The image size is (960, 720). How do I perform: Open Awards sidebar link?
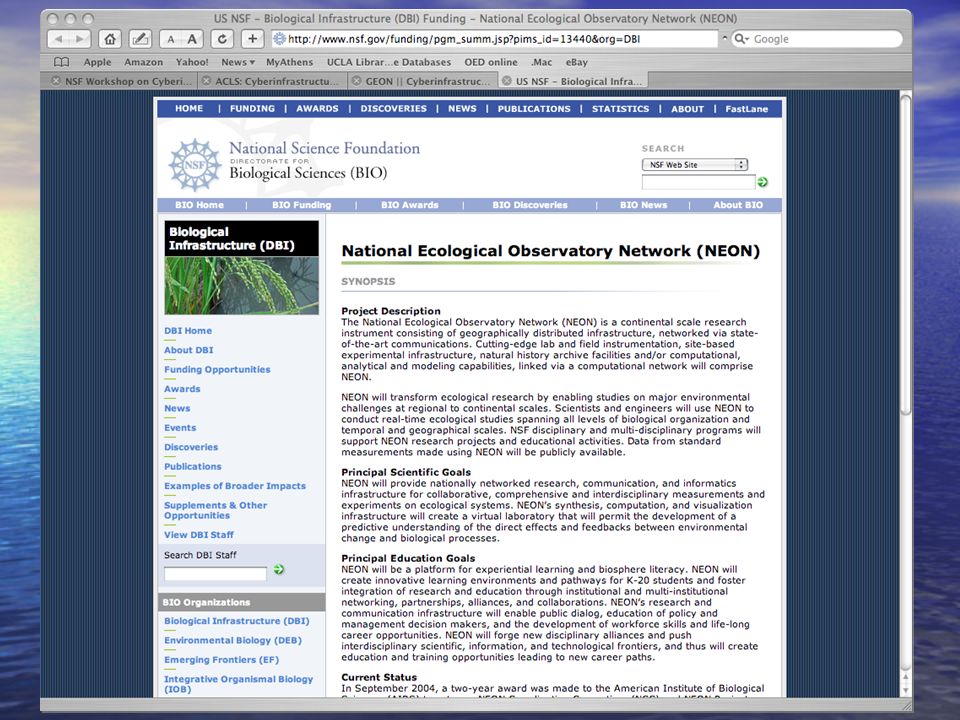(182, 389)
